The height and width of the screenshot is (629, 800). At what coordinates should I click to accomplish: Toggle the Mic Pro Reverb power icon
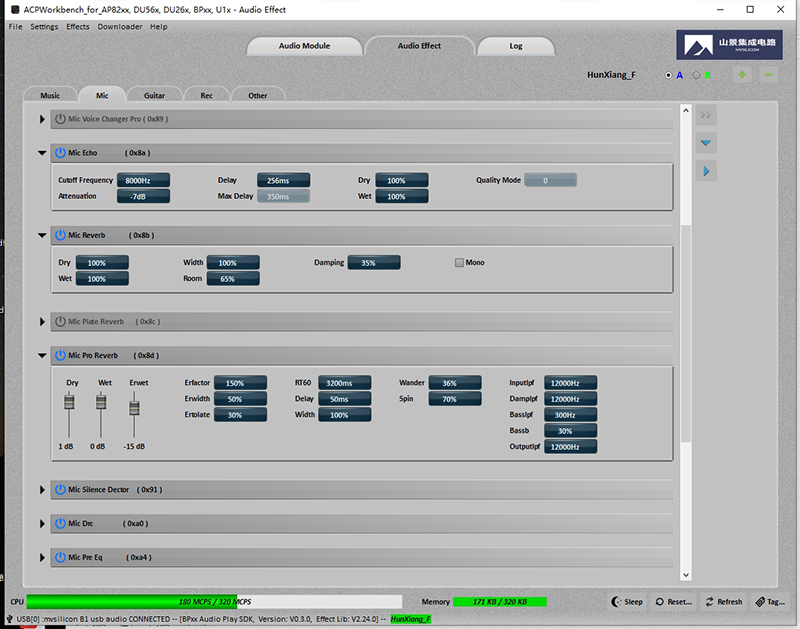pos(60,355)
